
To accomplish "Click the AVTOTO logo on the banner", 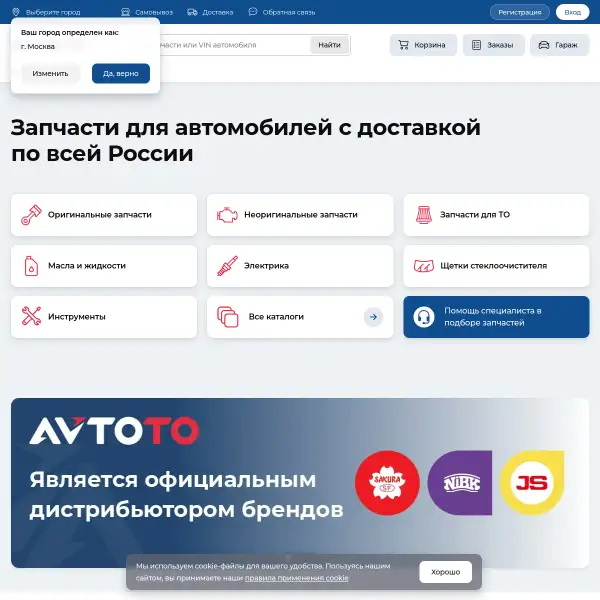I will click(114, 431).
